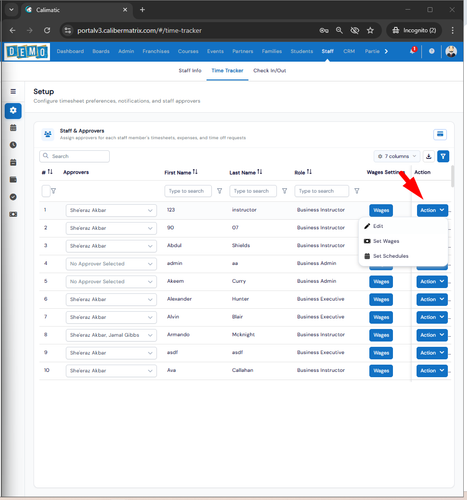Screen dimensions: 467x500
Task: Open the browser three-dot menu
Action: (452, 30)
